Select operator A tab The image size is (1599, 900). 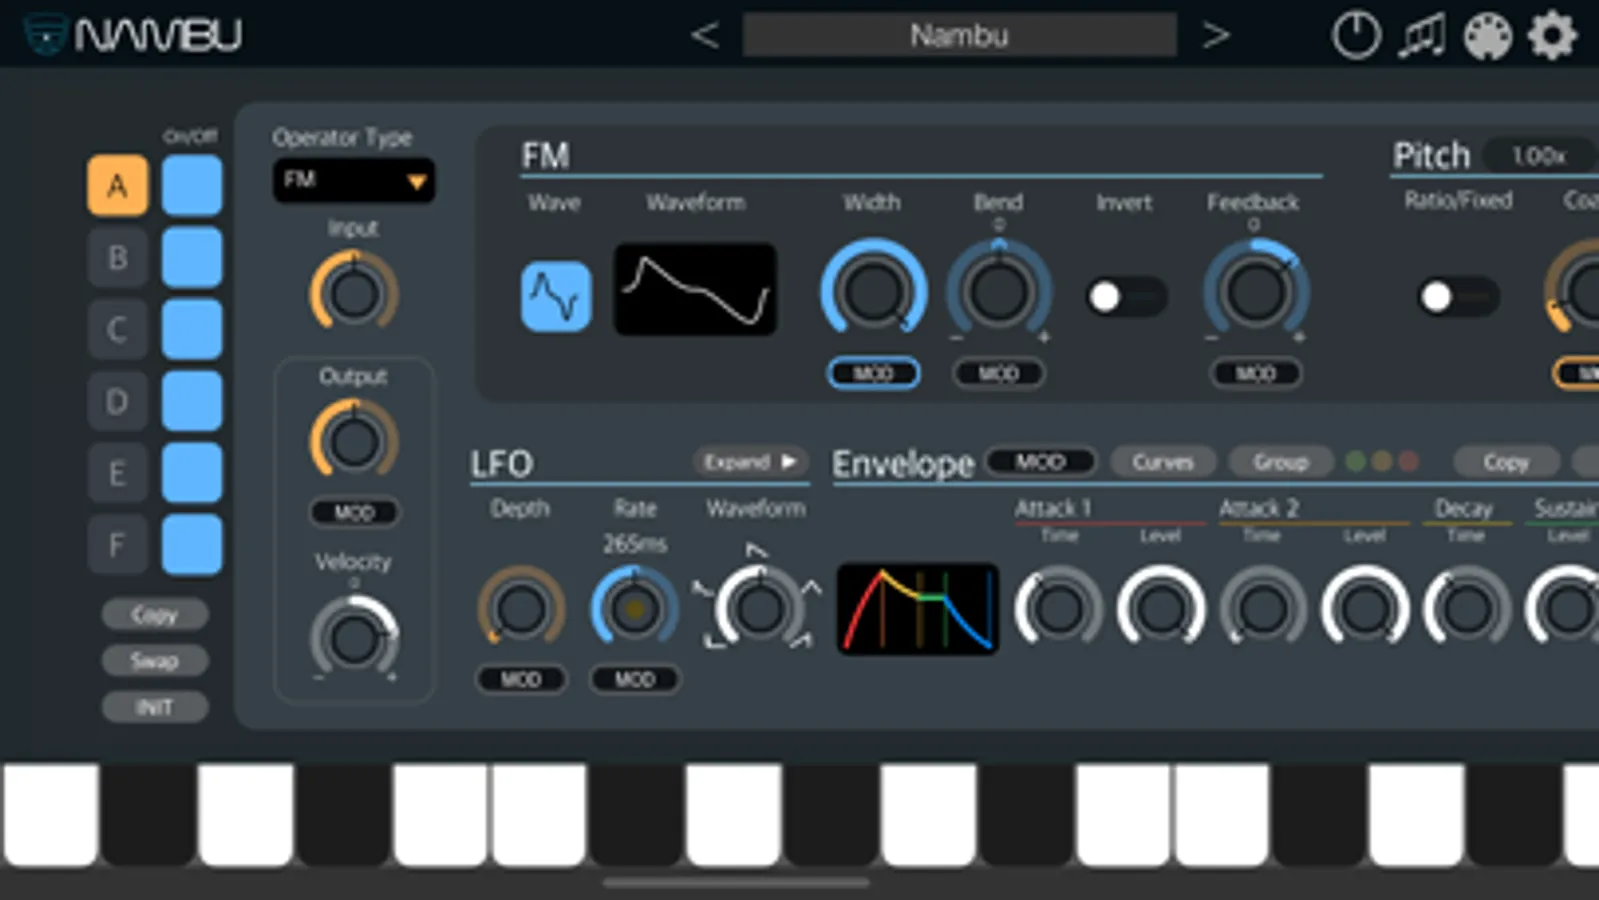pos(117,185)
